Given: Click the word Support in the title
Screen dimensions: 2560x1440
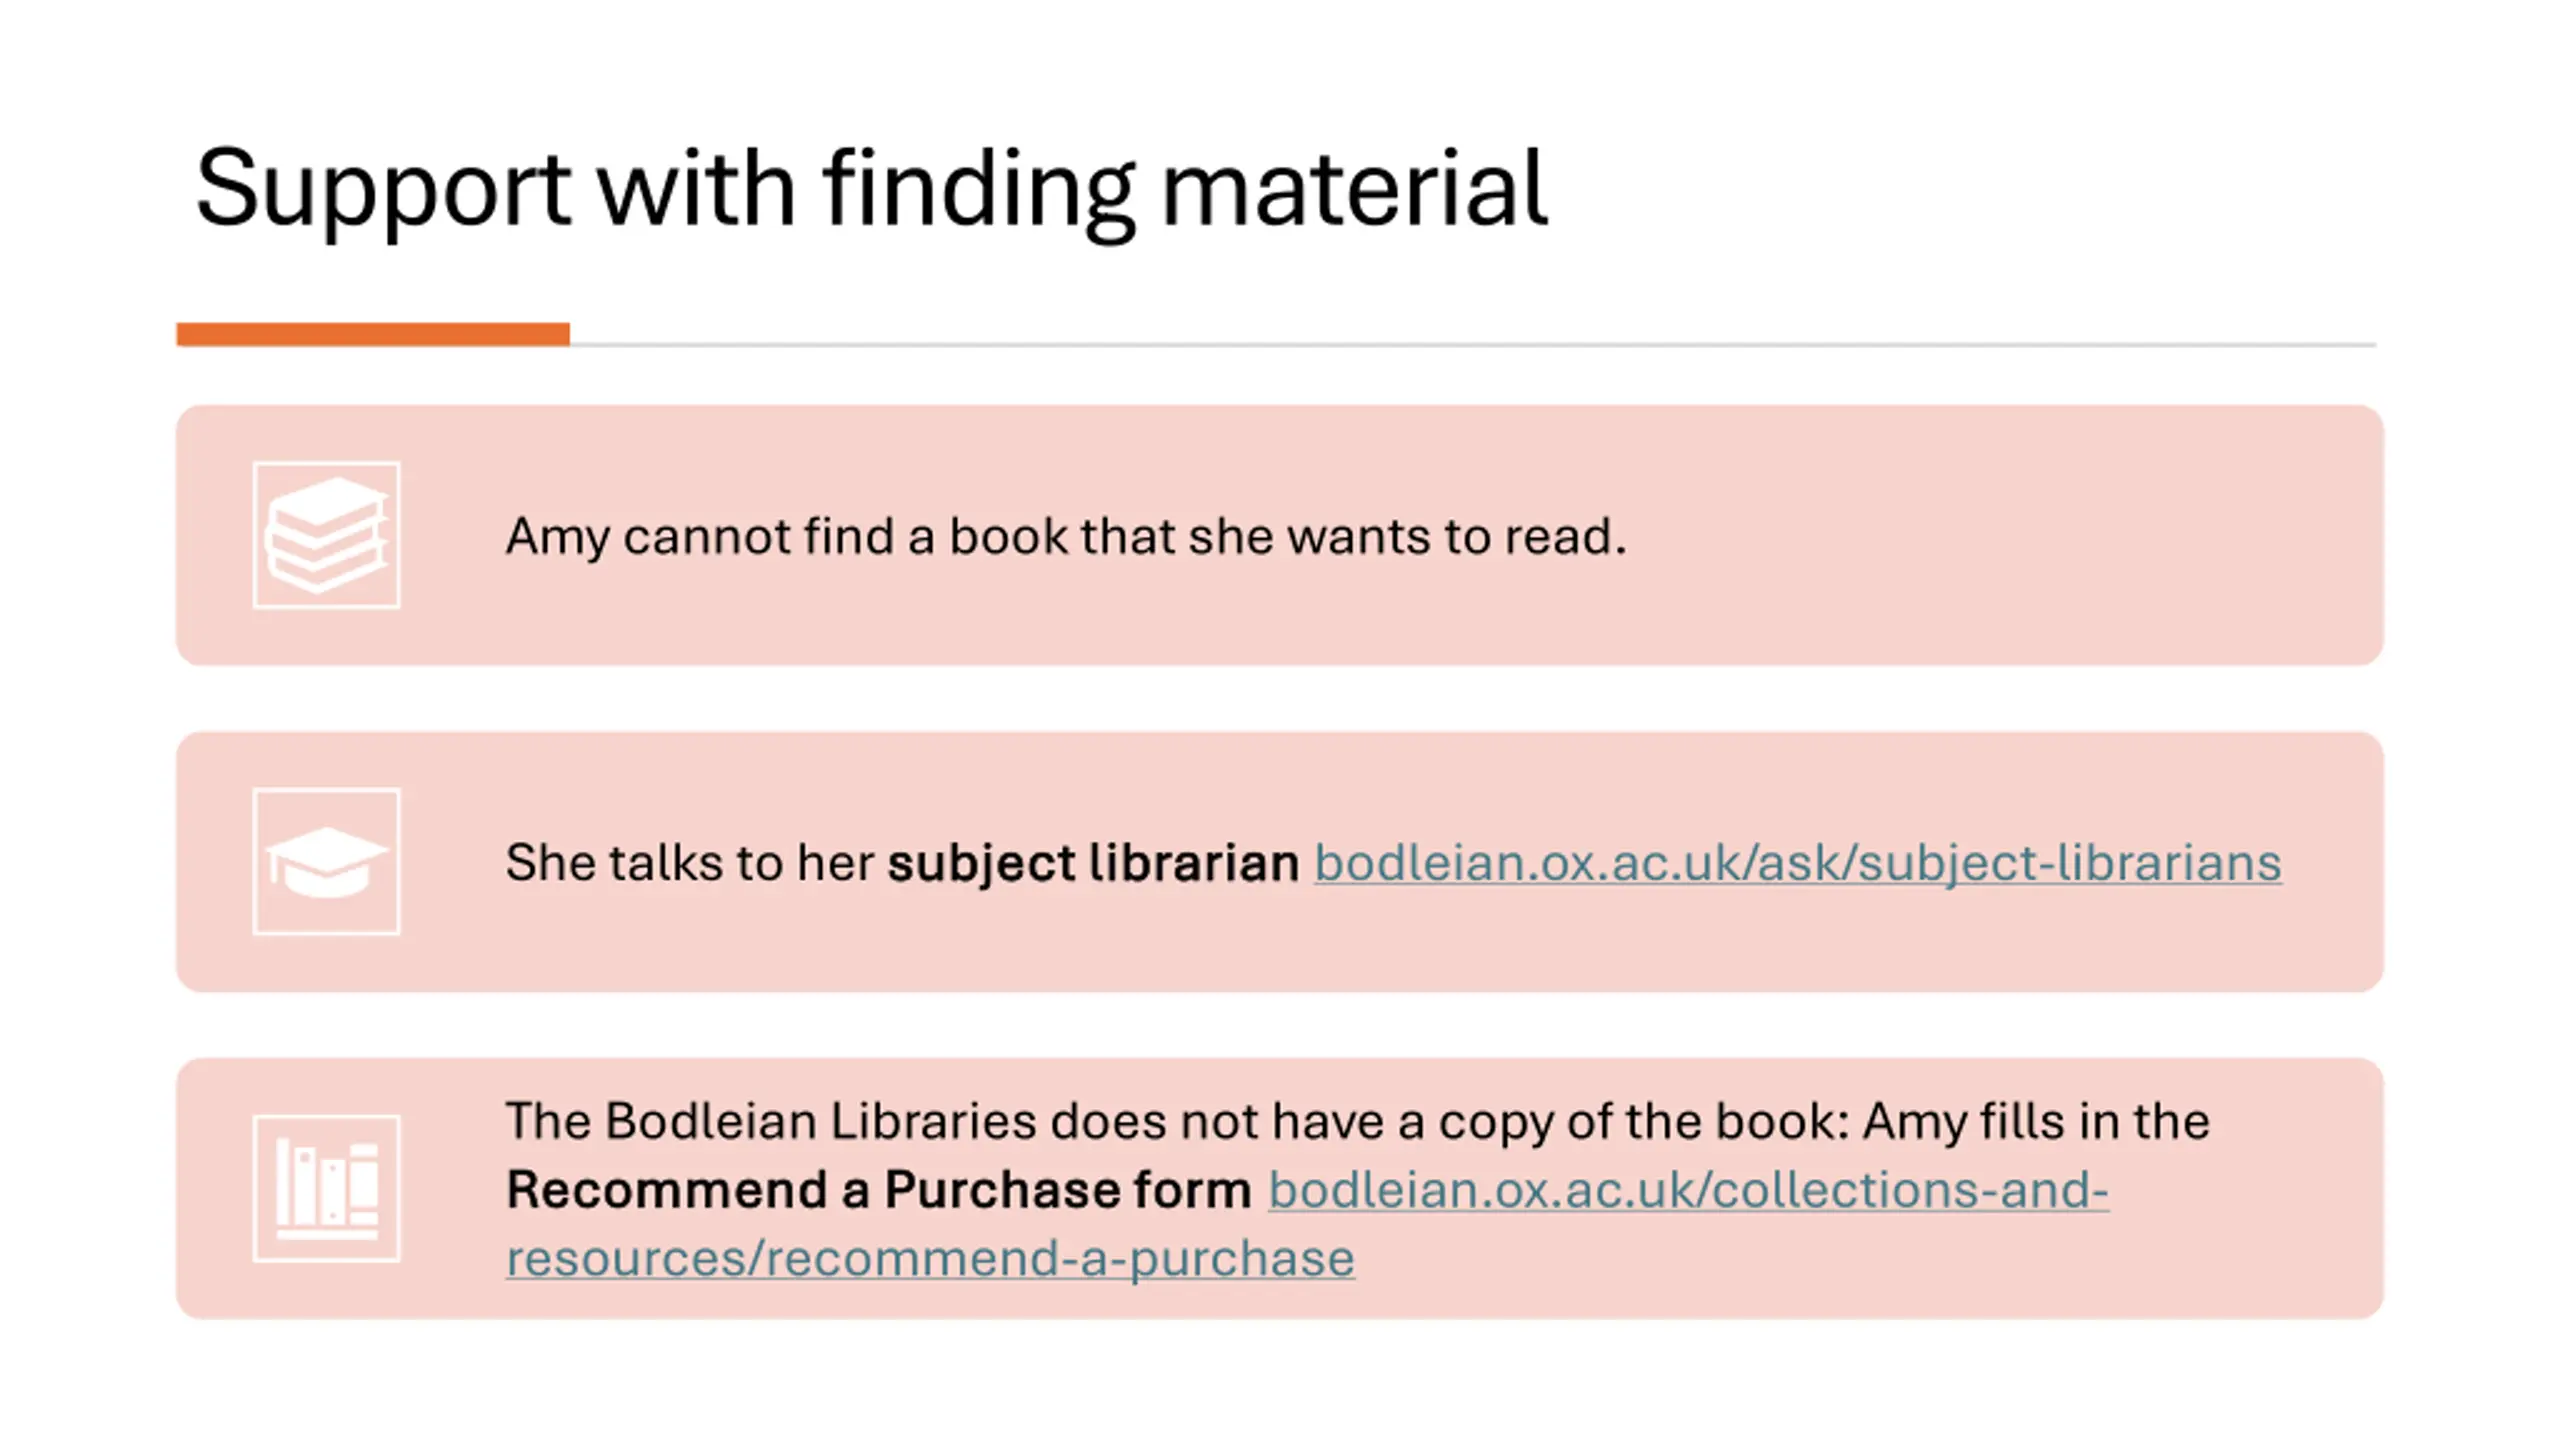Looking at the screenshot, I should pos(382,190).
